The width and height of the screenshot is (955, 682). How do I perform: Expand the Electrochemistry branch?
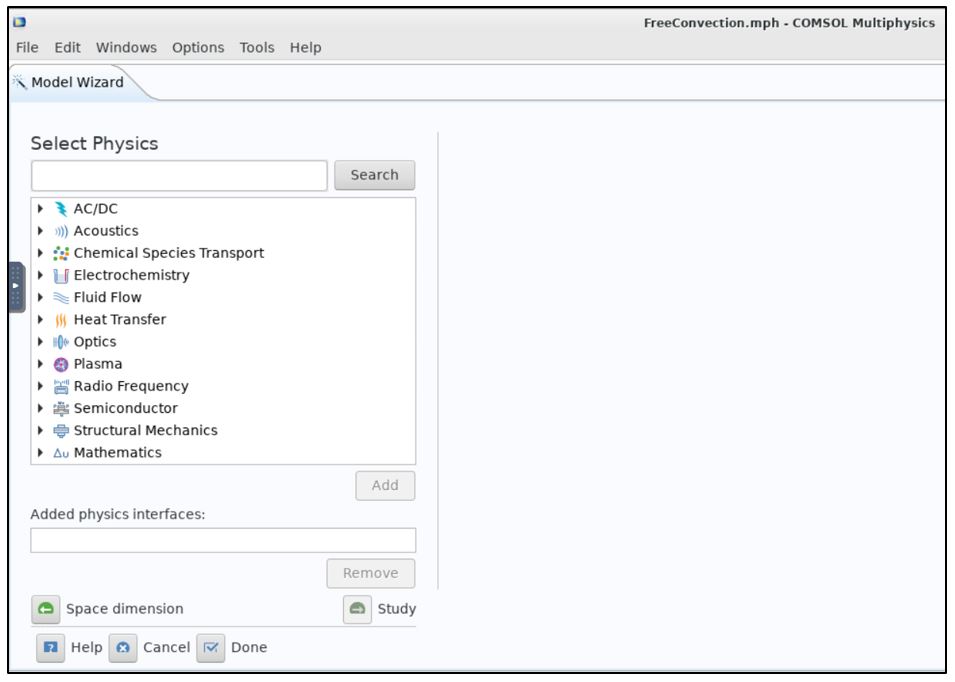point(40,275)
